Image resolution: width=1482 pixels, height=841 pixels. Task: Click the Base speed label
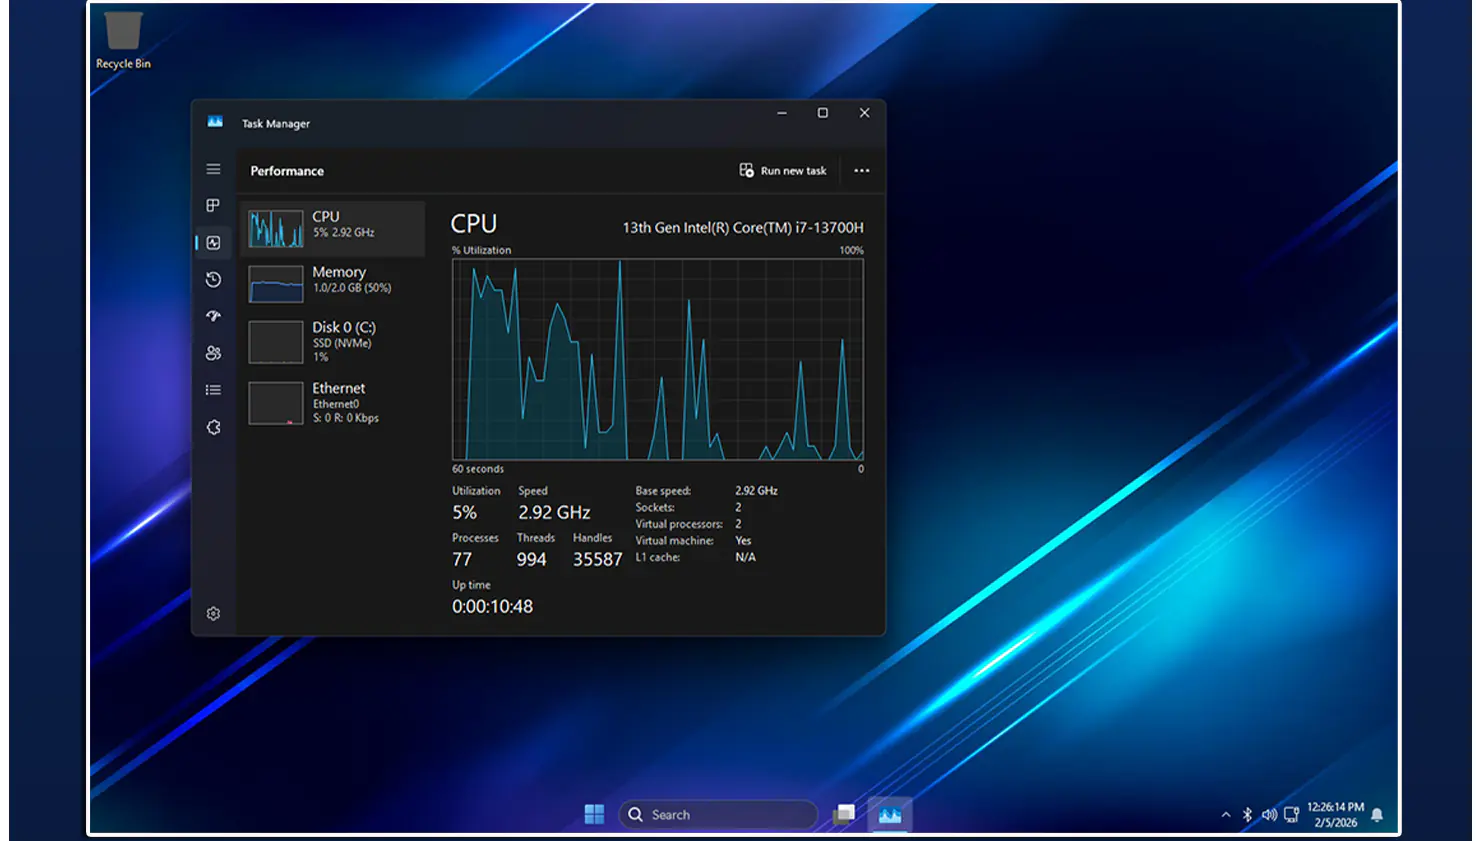663,491
